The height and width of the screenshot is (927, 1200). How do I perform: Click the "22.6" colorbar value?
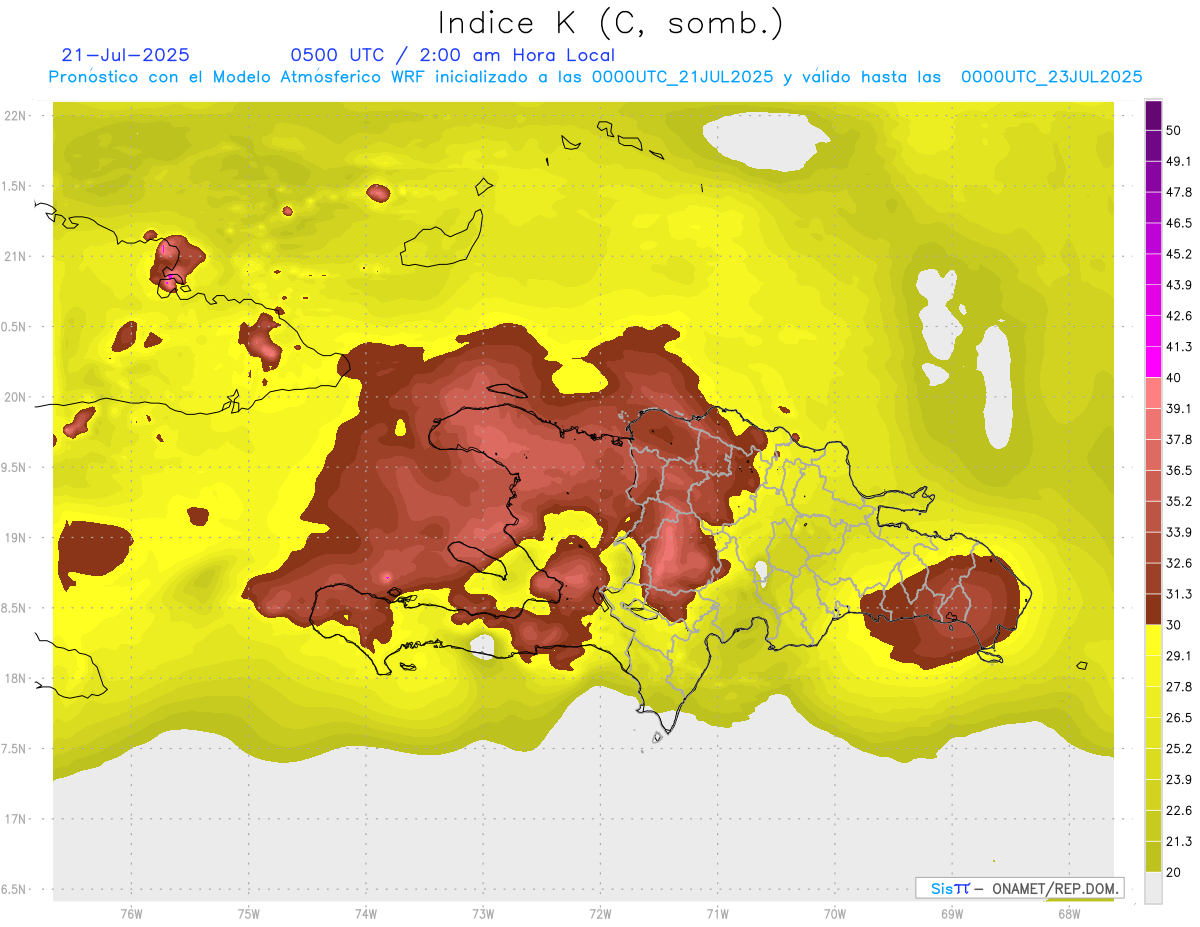point(1179,810)
